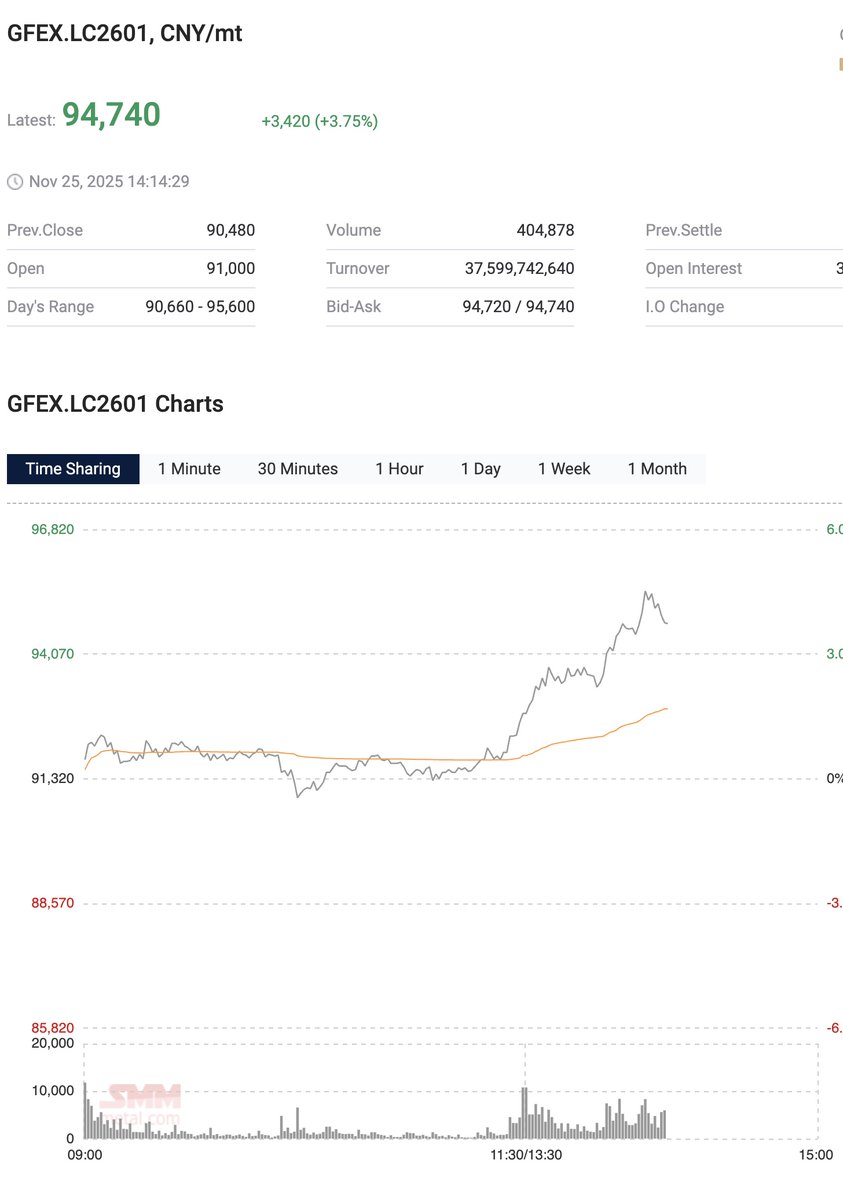Switch to the 1 Day chart tab
The height and width of the screenshot is (1200, 843).
pos(480,468)
